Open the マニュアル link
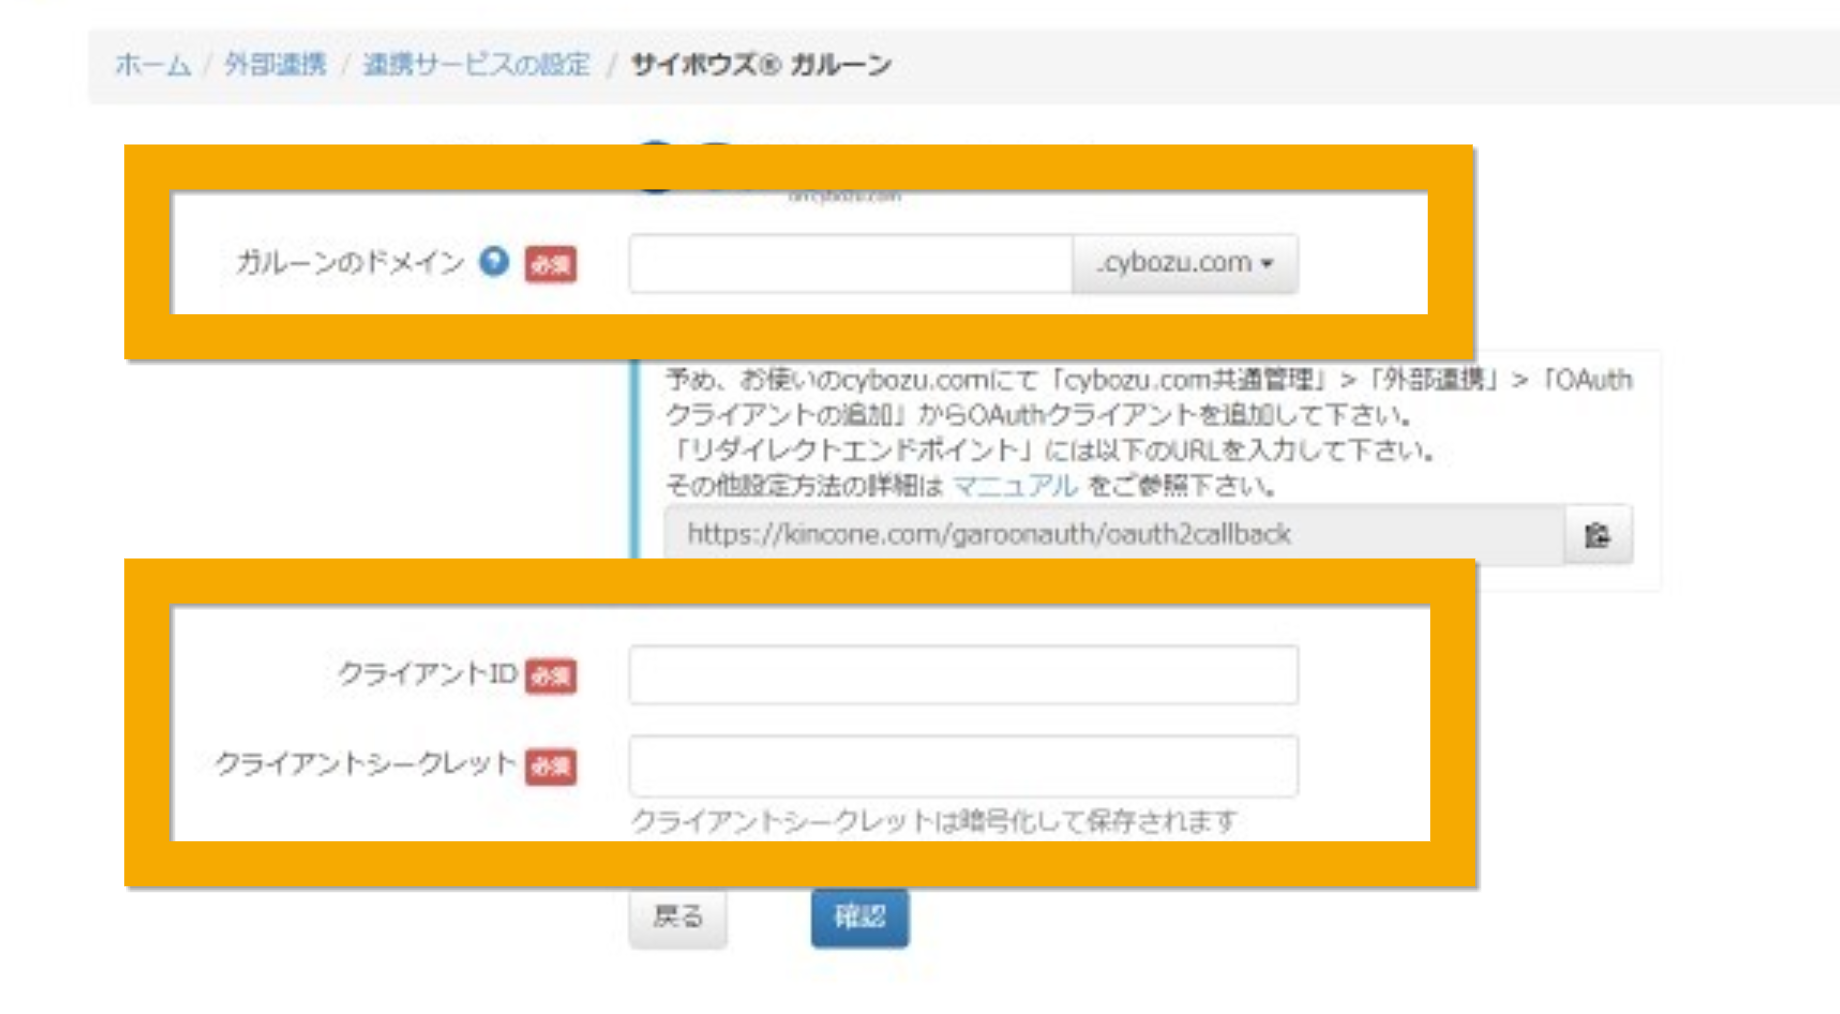 [x=1015, y=486]
